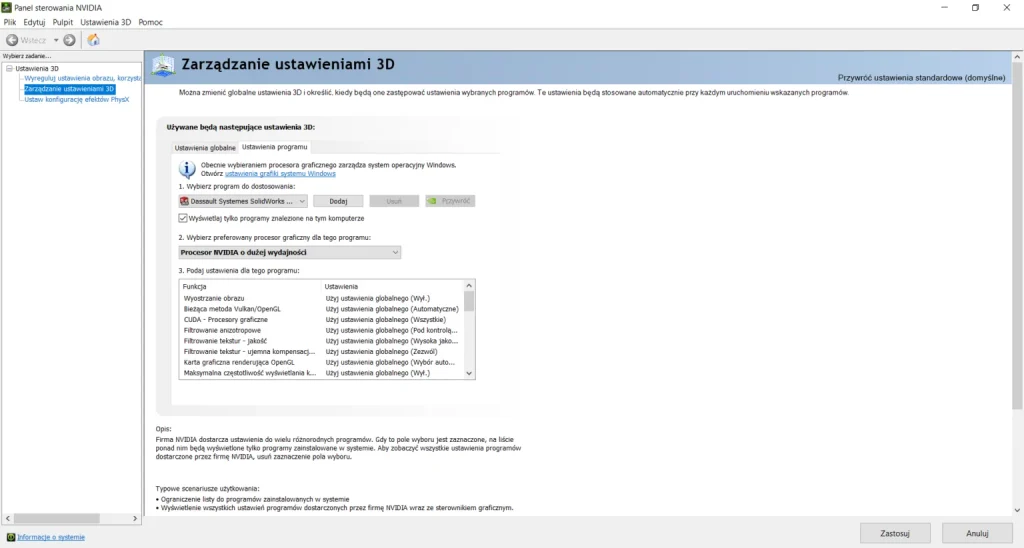Viewport: 1024px width, 548px height.
Task: Collapse the Ustawienia 3D tree node
Action: (x=9, y=68)
